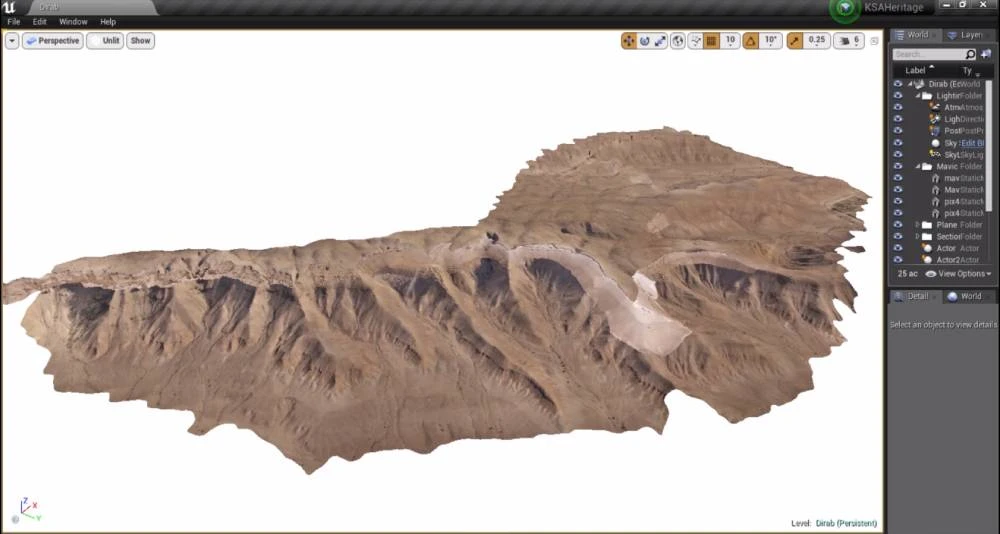Maximize viewport using the small square icon
The image size is (1000, 534).
click(874, 41)
